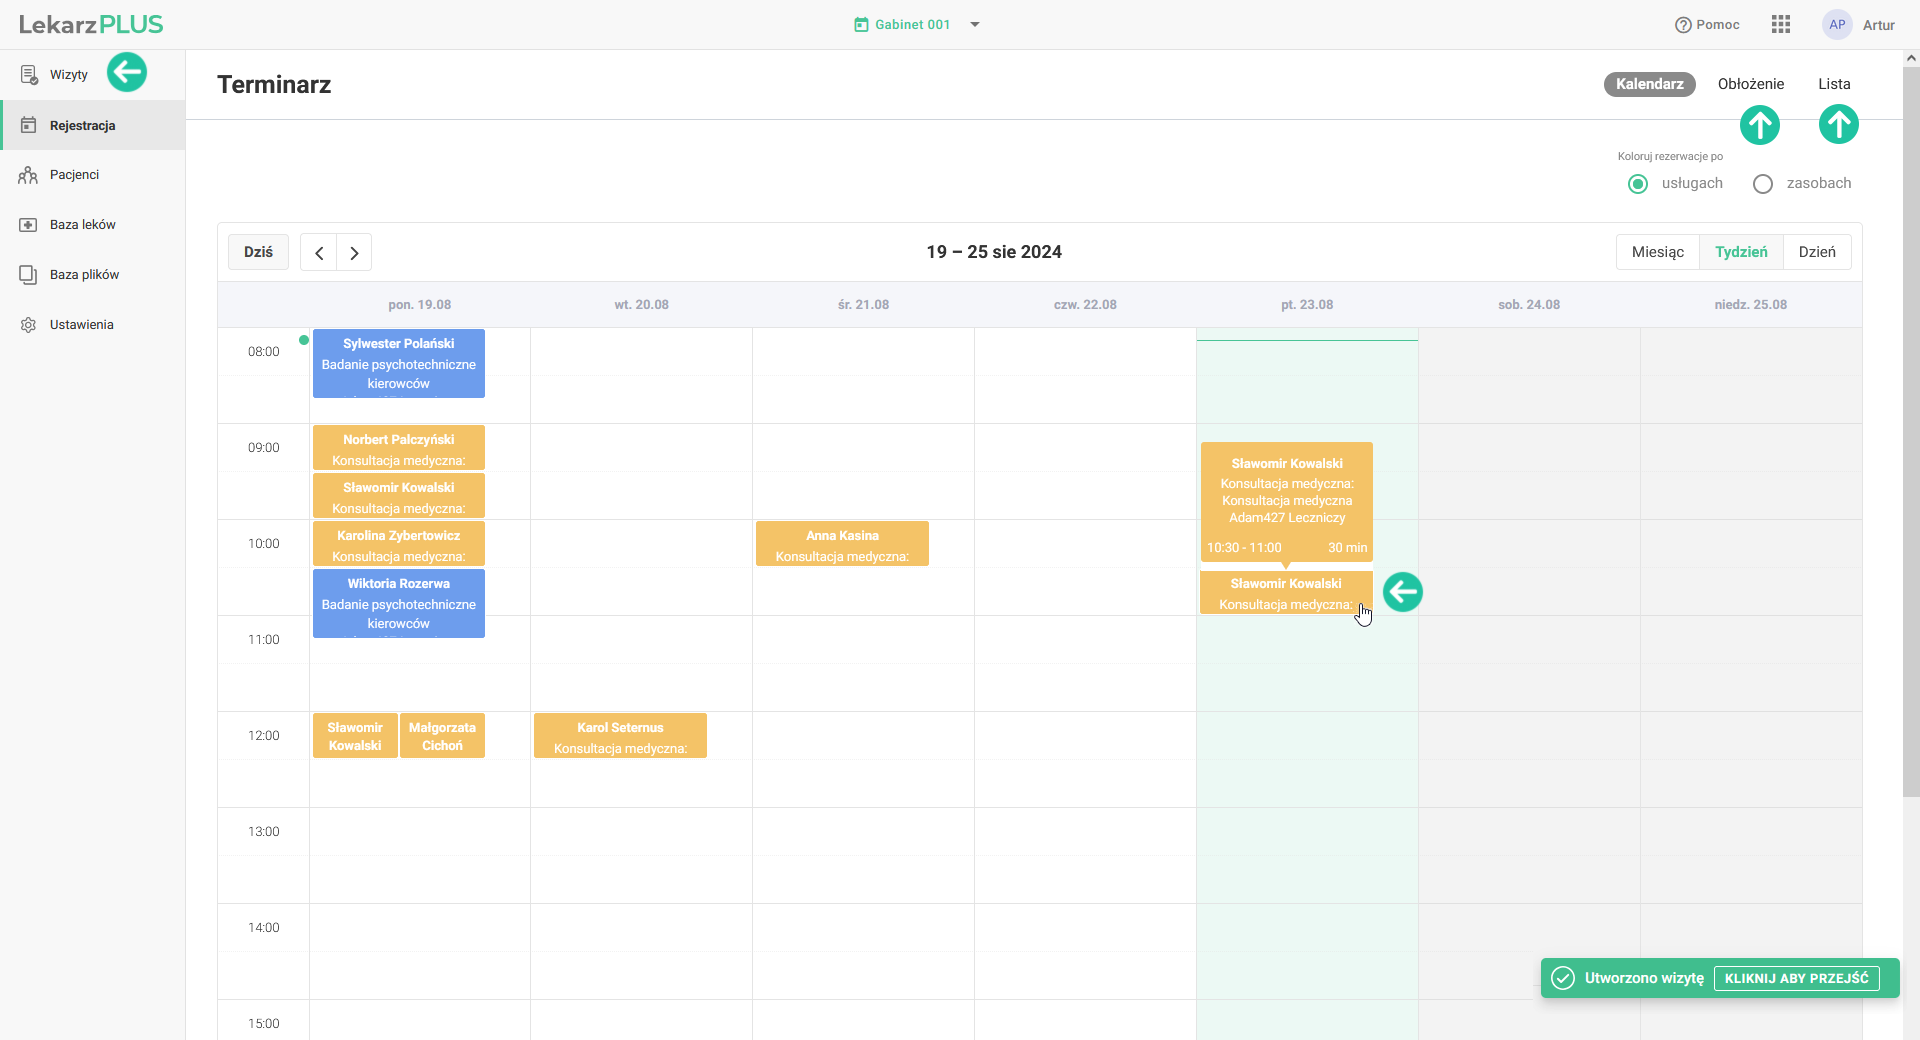The image size is (1920, 1040).
Task: Click the Dziś button
Action: 258,252
